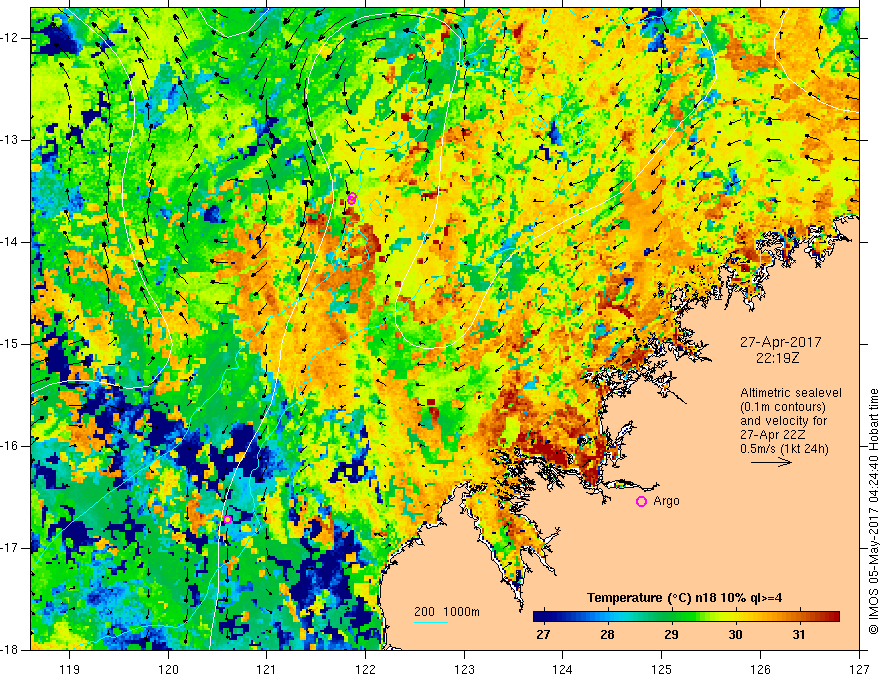Image resolution: width=880 pixels, height=680 pixels.
Task: Click the 'Altimetric sealevel' text
Action: [791, 393]
